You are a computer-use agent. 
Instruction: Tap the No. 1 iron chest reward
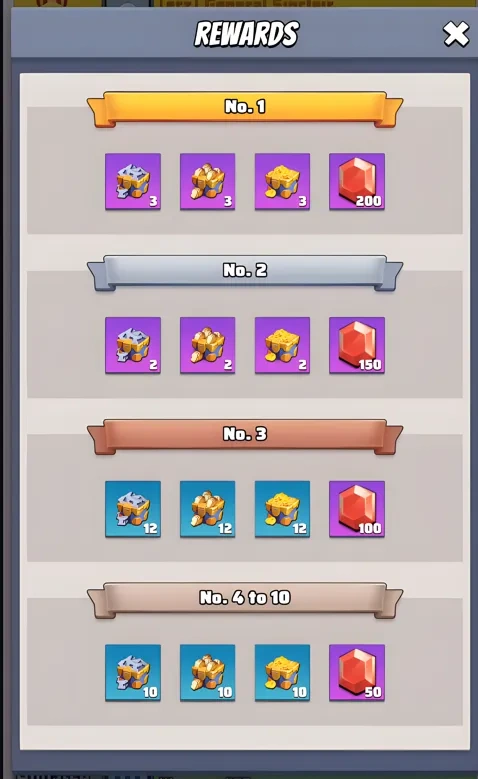pos(133,181)
